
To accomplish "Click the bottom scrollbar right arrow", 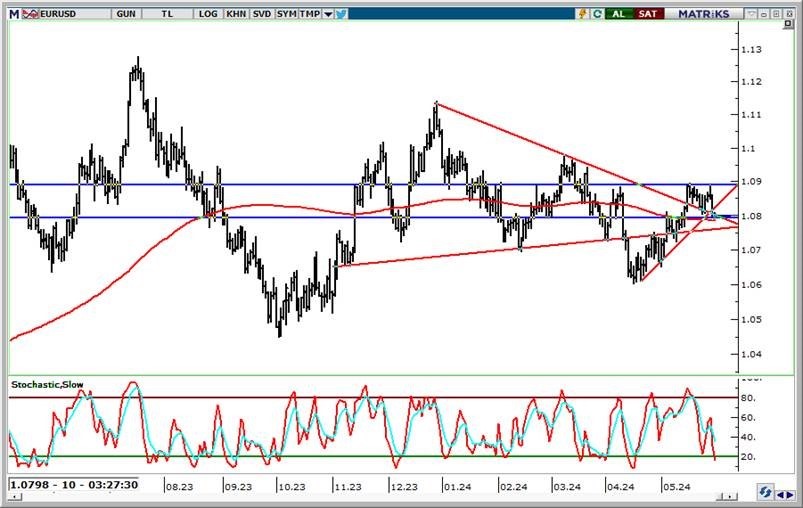I will pyautogui.click(x=732, y=497).
